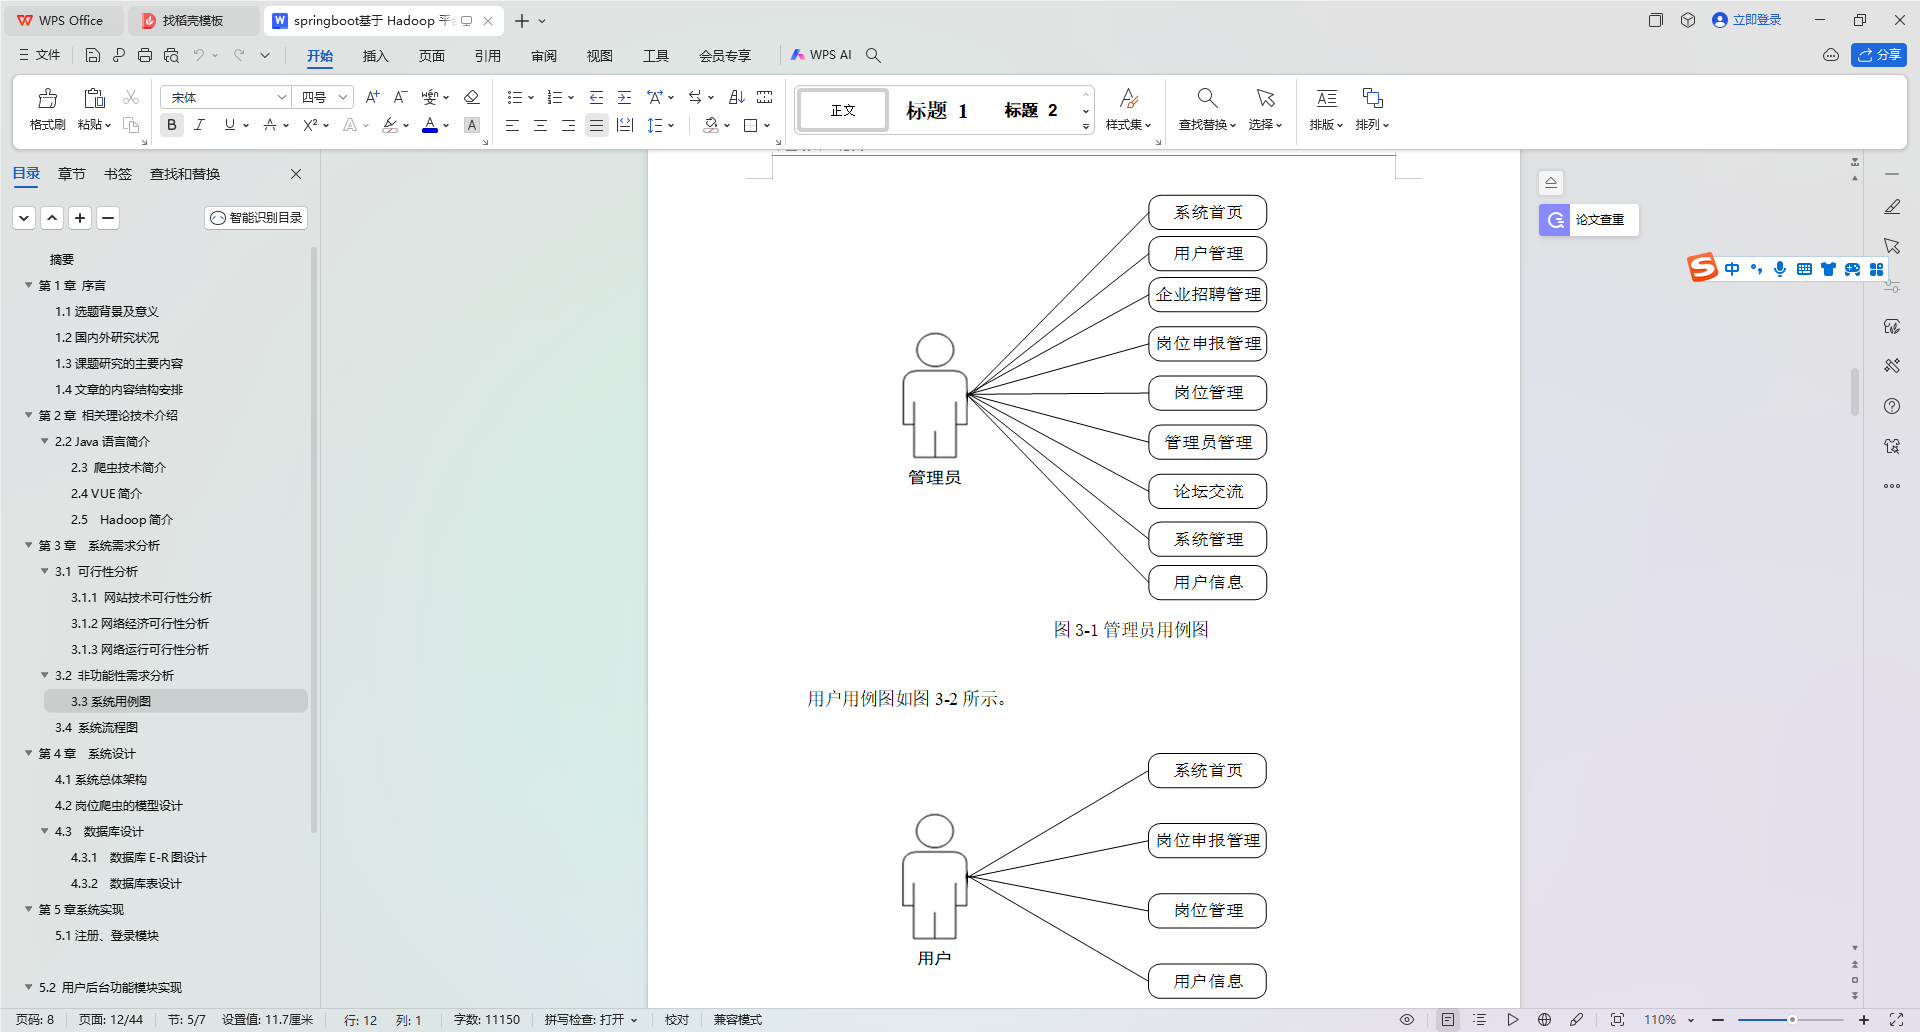Open the References (引用) ribbon tab
The width and height of the screenshot is (1920, 1032).
(487, 56)
